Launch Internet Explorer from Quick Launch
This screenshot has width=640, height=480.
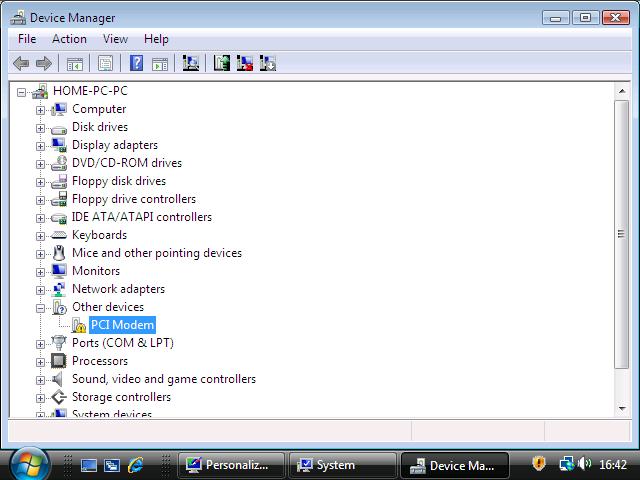(x=135, y=464)
